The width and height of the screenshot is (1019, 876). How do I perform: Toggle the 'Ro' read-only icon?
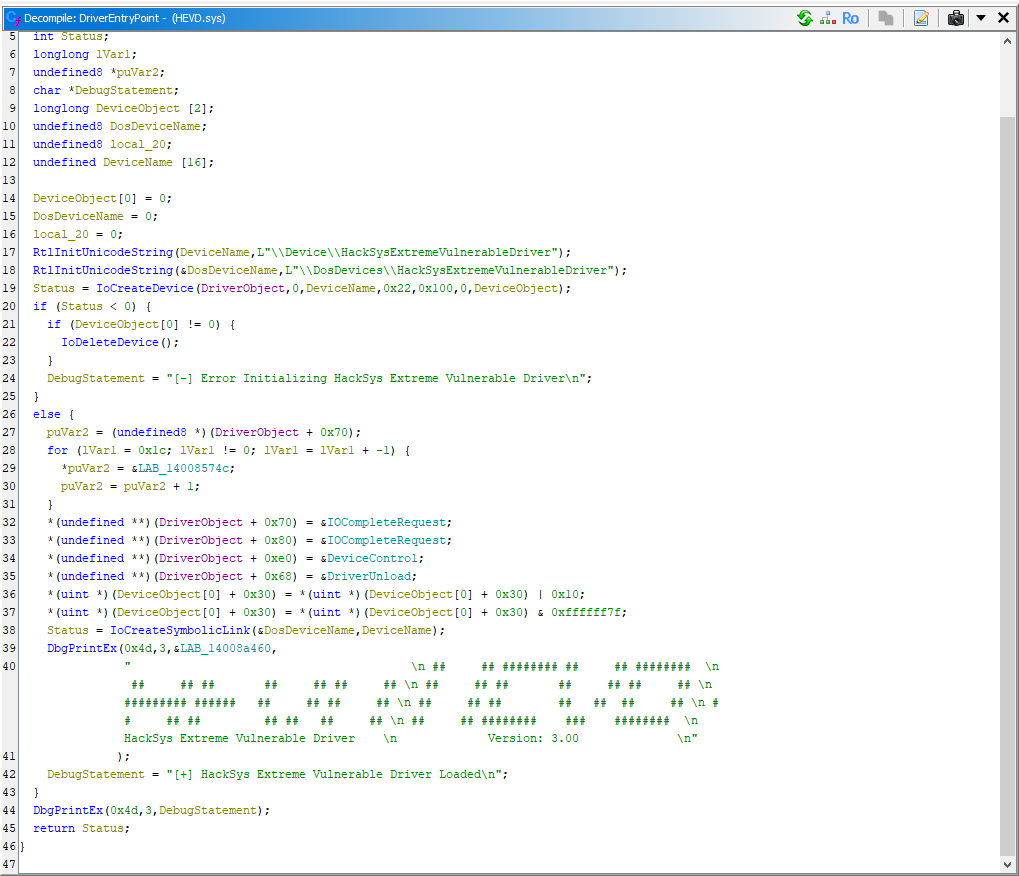click(x=850, y=18)
